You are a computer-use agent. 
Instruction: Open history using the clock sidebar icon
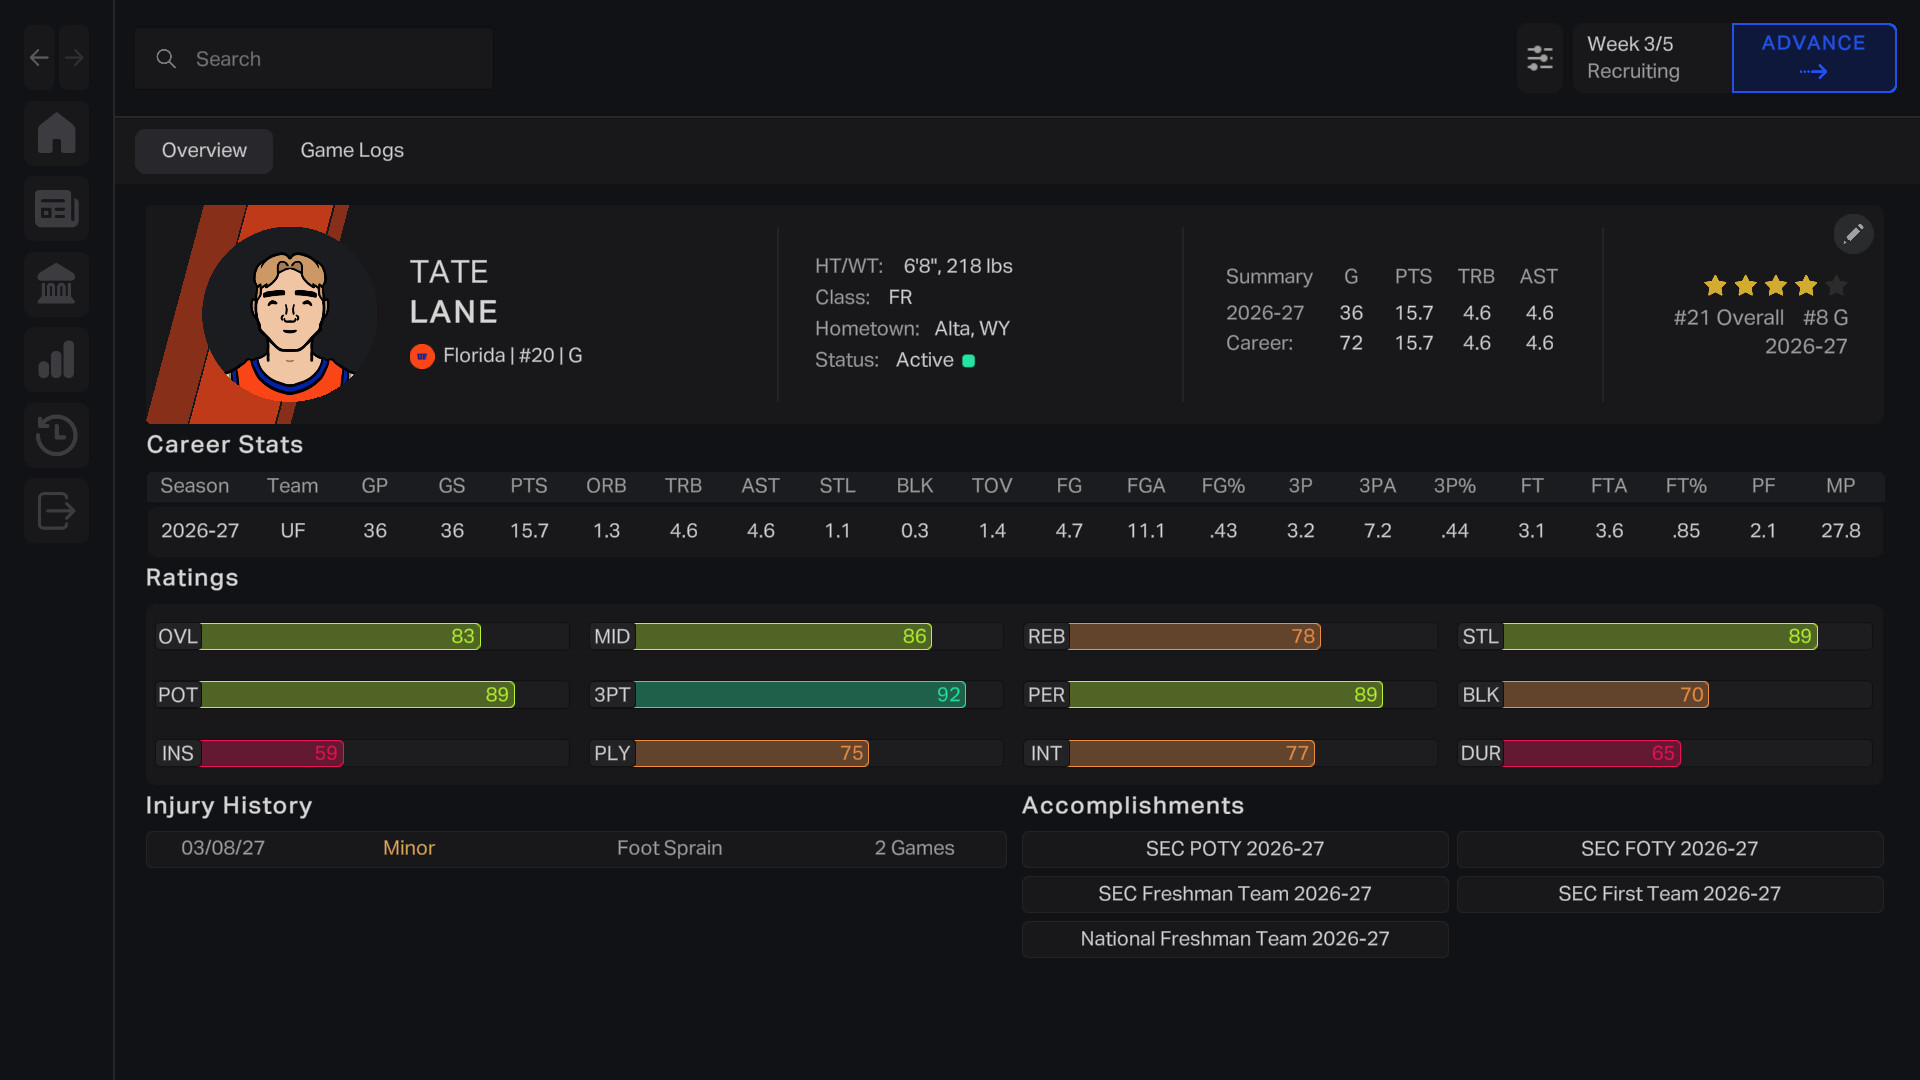(56, 435)
